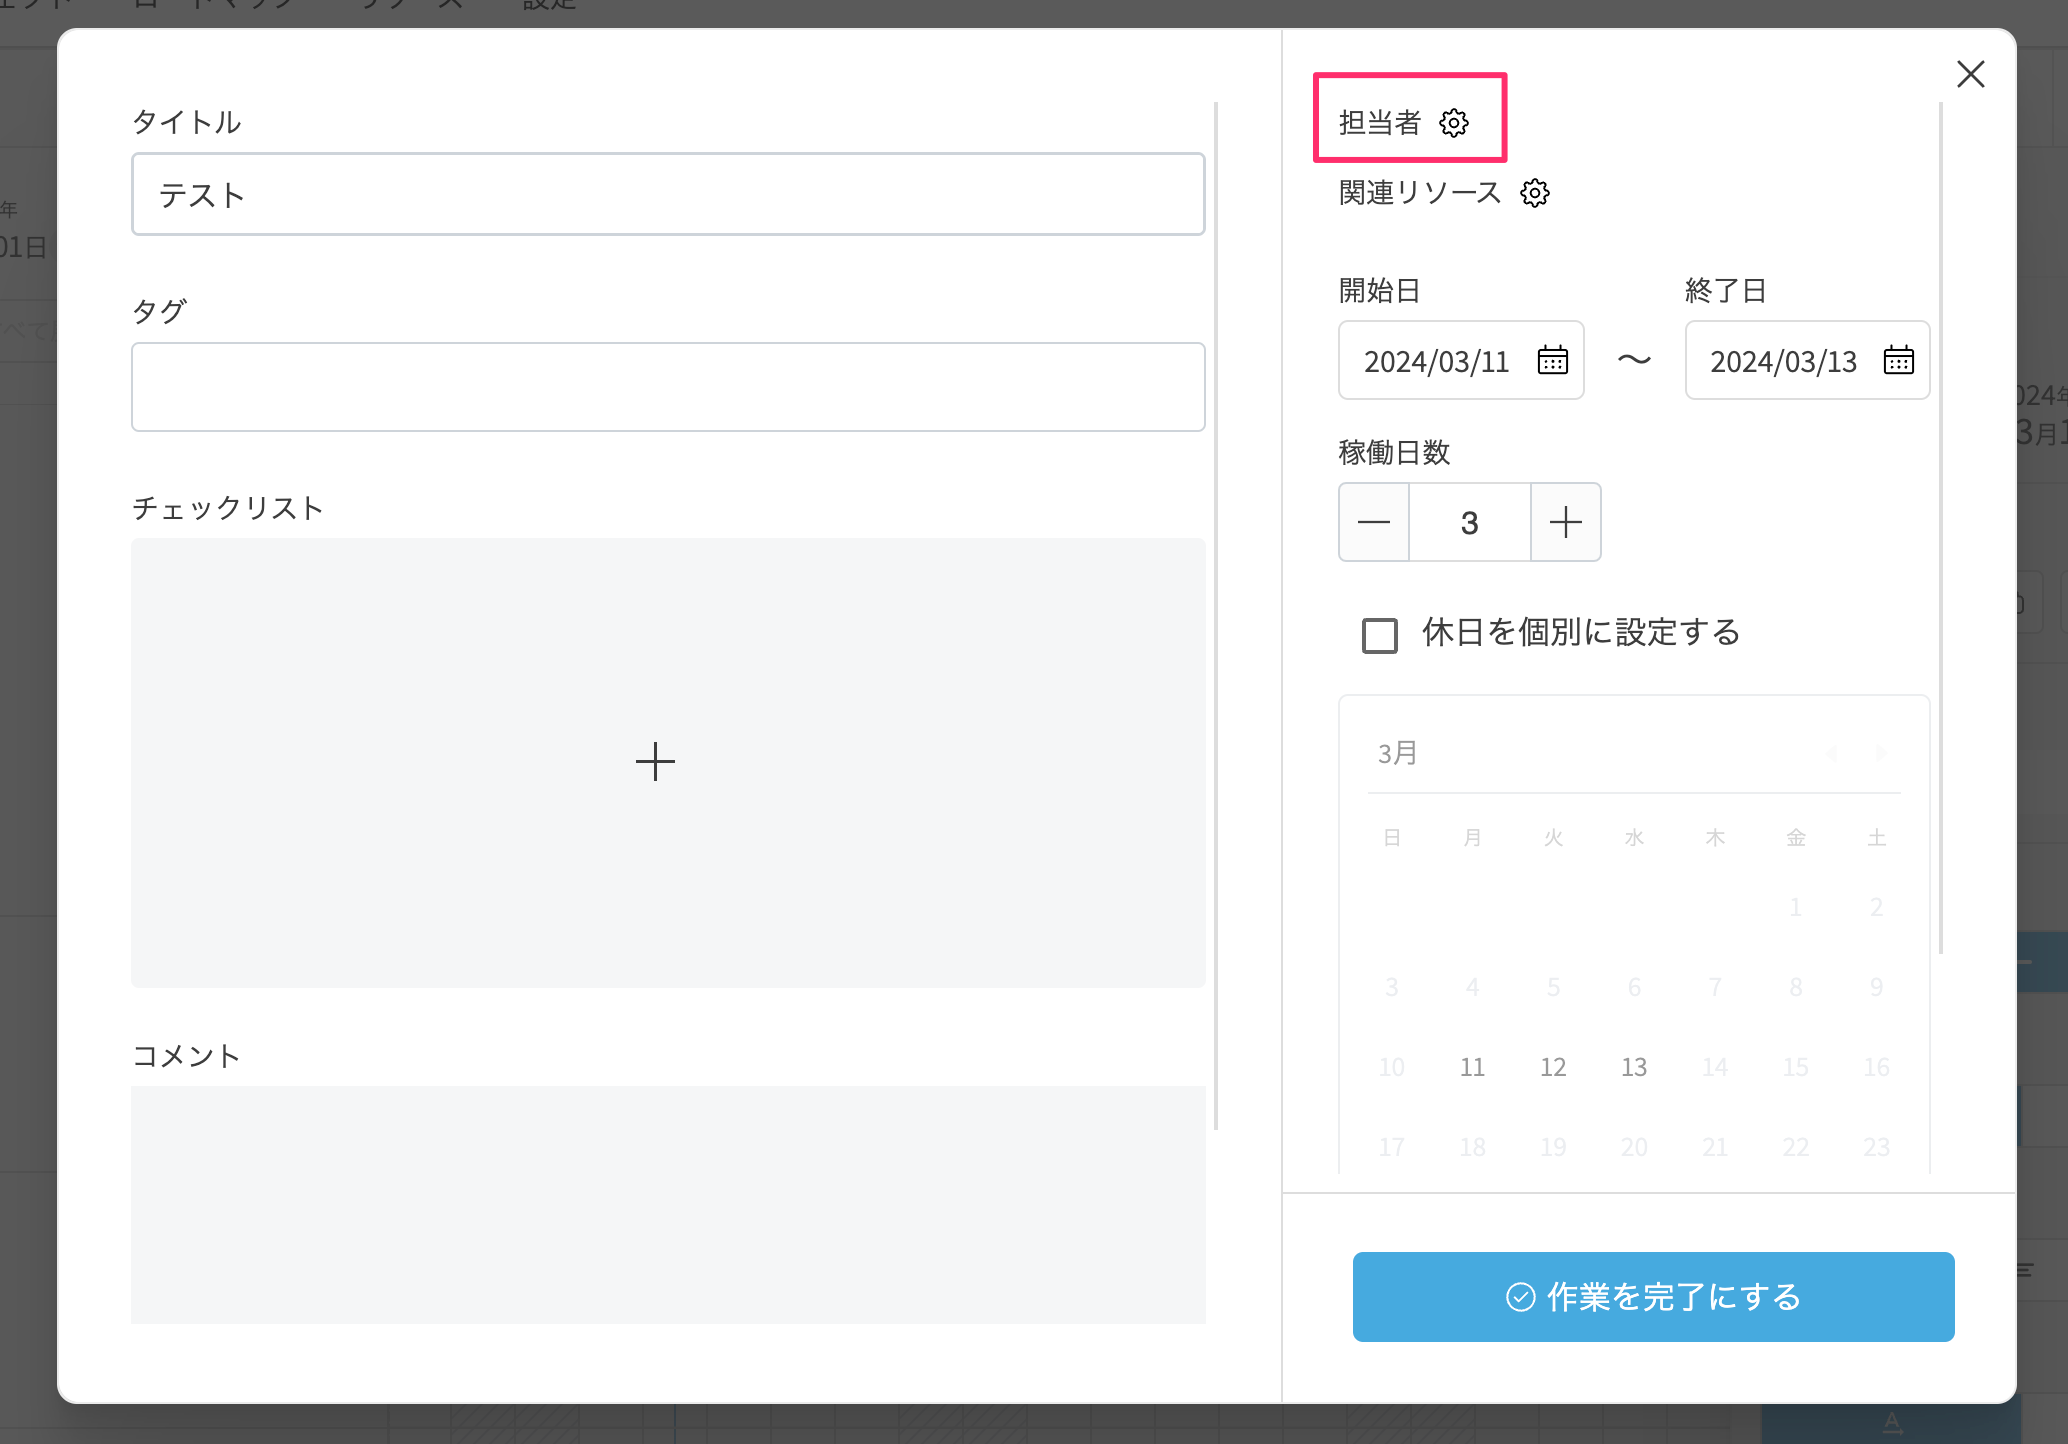
Task: Select day 12 in the March calendar
Action: [x=1553, y=1067]
